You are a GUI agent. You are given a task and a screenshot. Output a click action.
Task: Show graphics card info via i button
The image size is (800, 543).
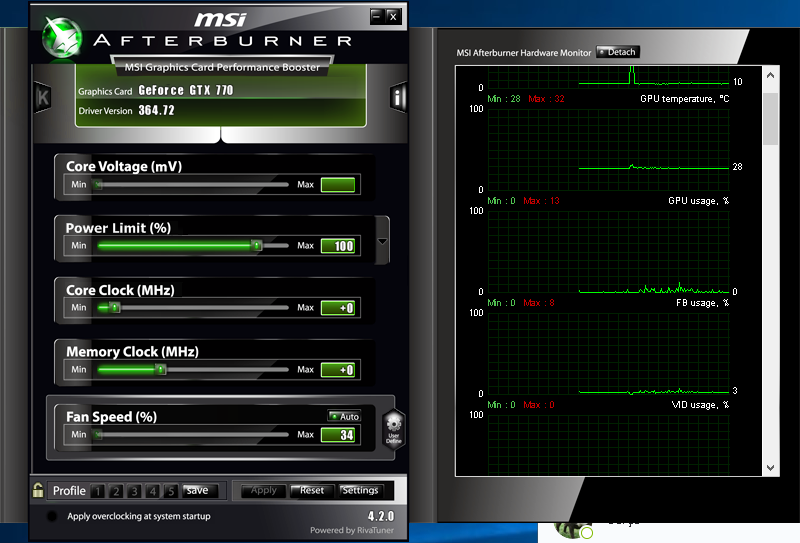point(398,97)
